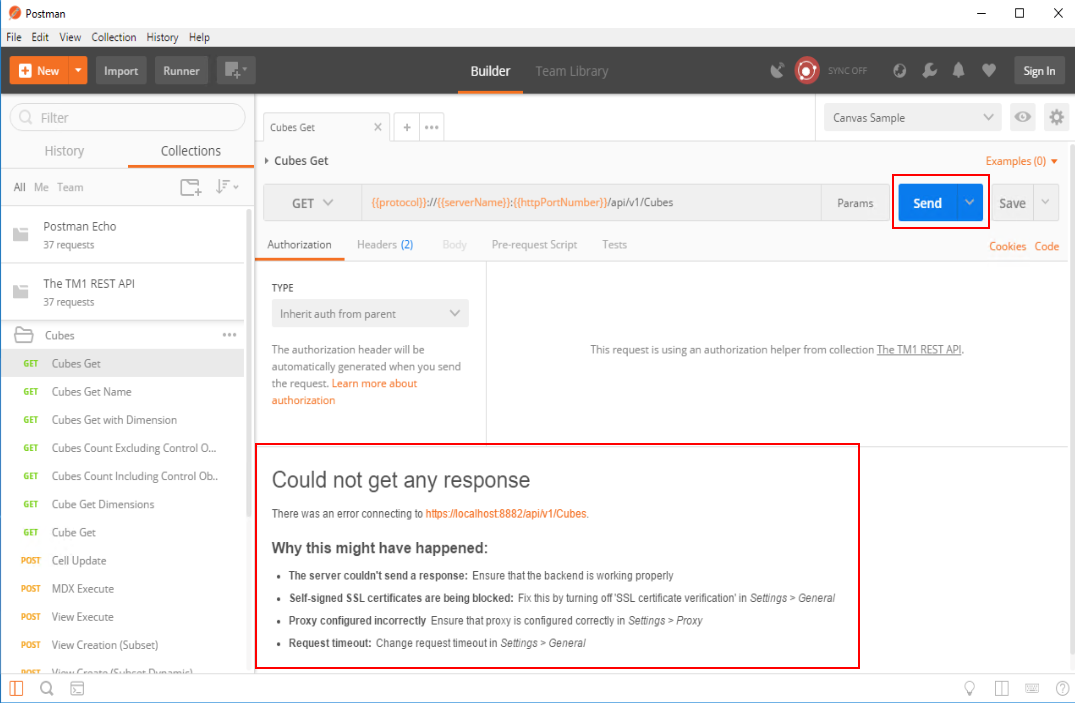Viewport: 1075px width, 703px height.
Task: Open the GET method dropdown
Action: point(312,203)
